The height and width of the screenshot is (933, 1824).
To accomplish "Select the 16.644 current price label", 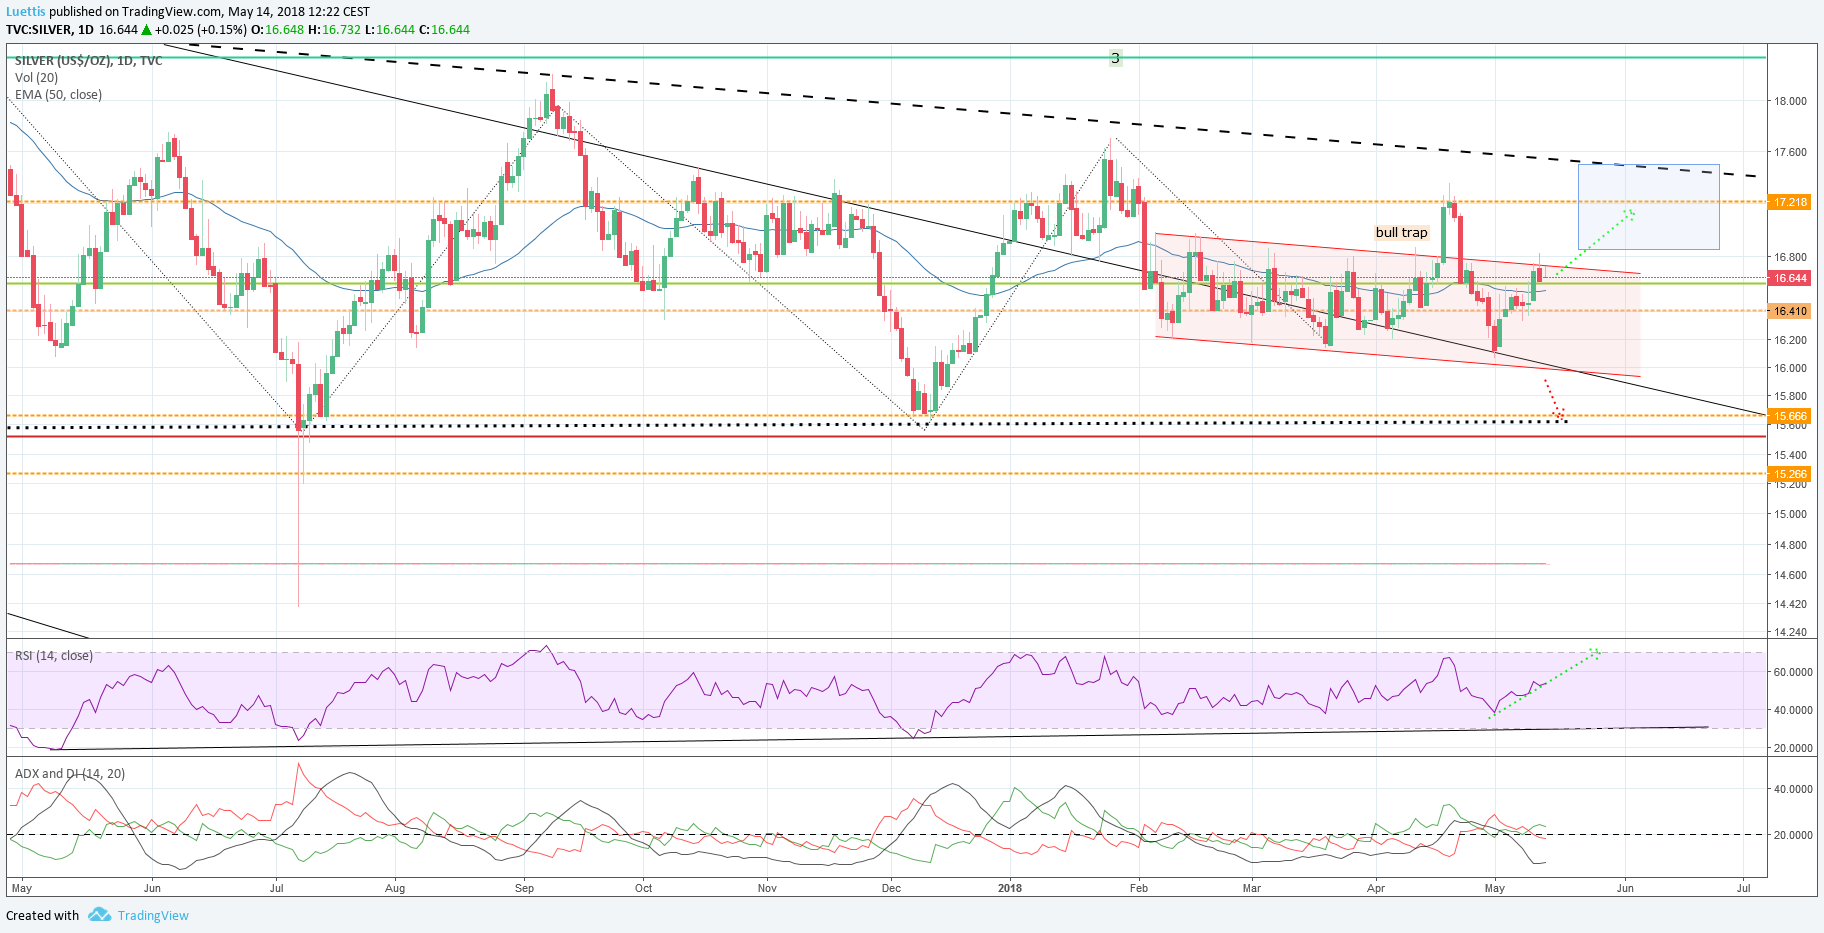I will coord(1790,278).
